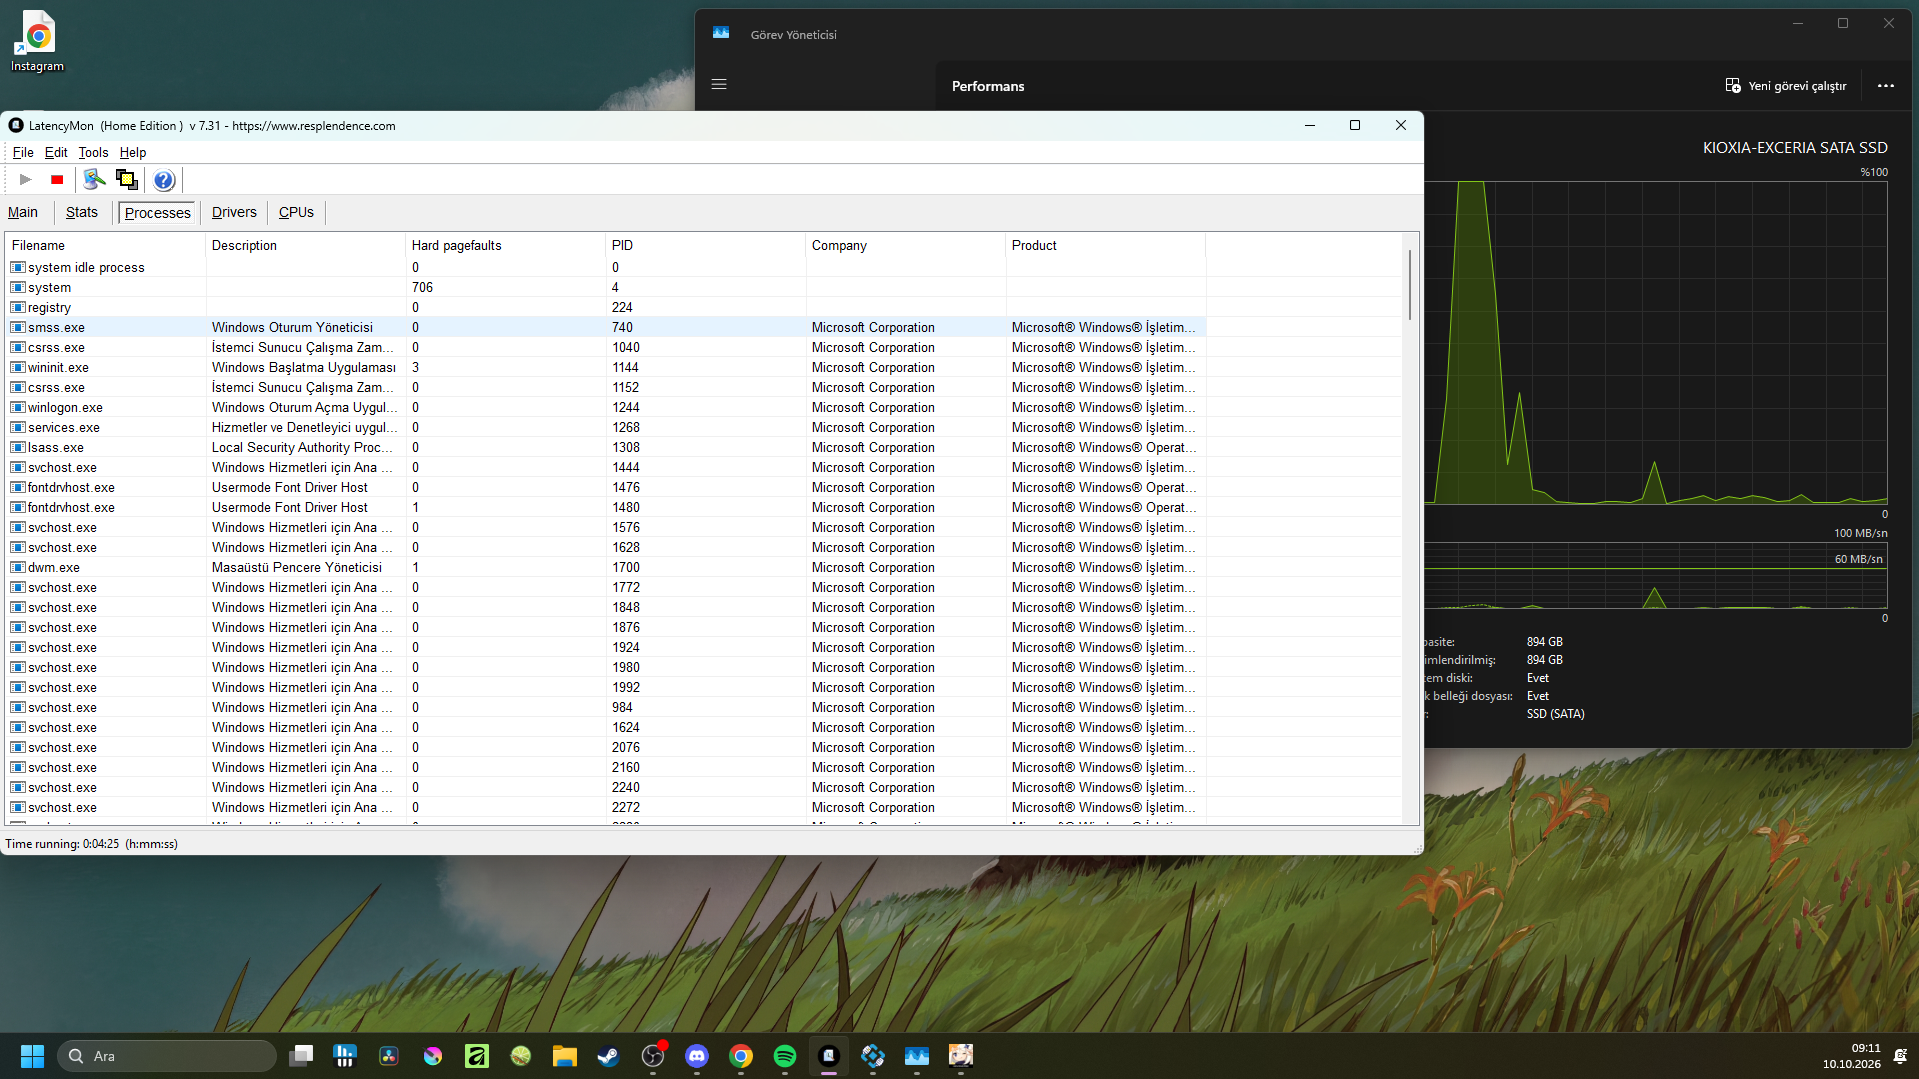Image resolution: width=1919 pixels, height=1079 pixels.
Task: Click Yeni görevi çalıştır in Task Manager
Action: click(x=1786, y=86)
